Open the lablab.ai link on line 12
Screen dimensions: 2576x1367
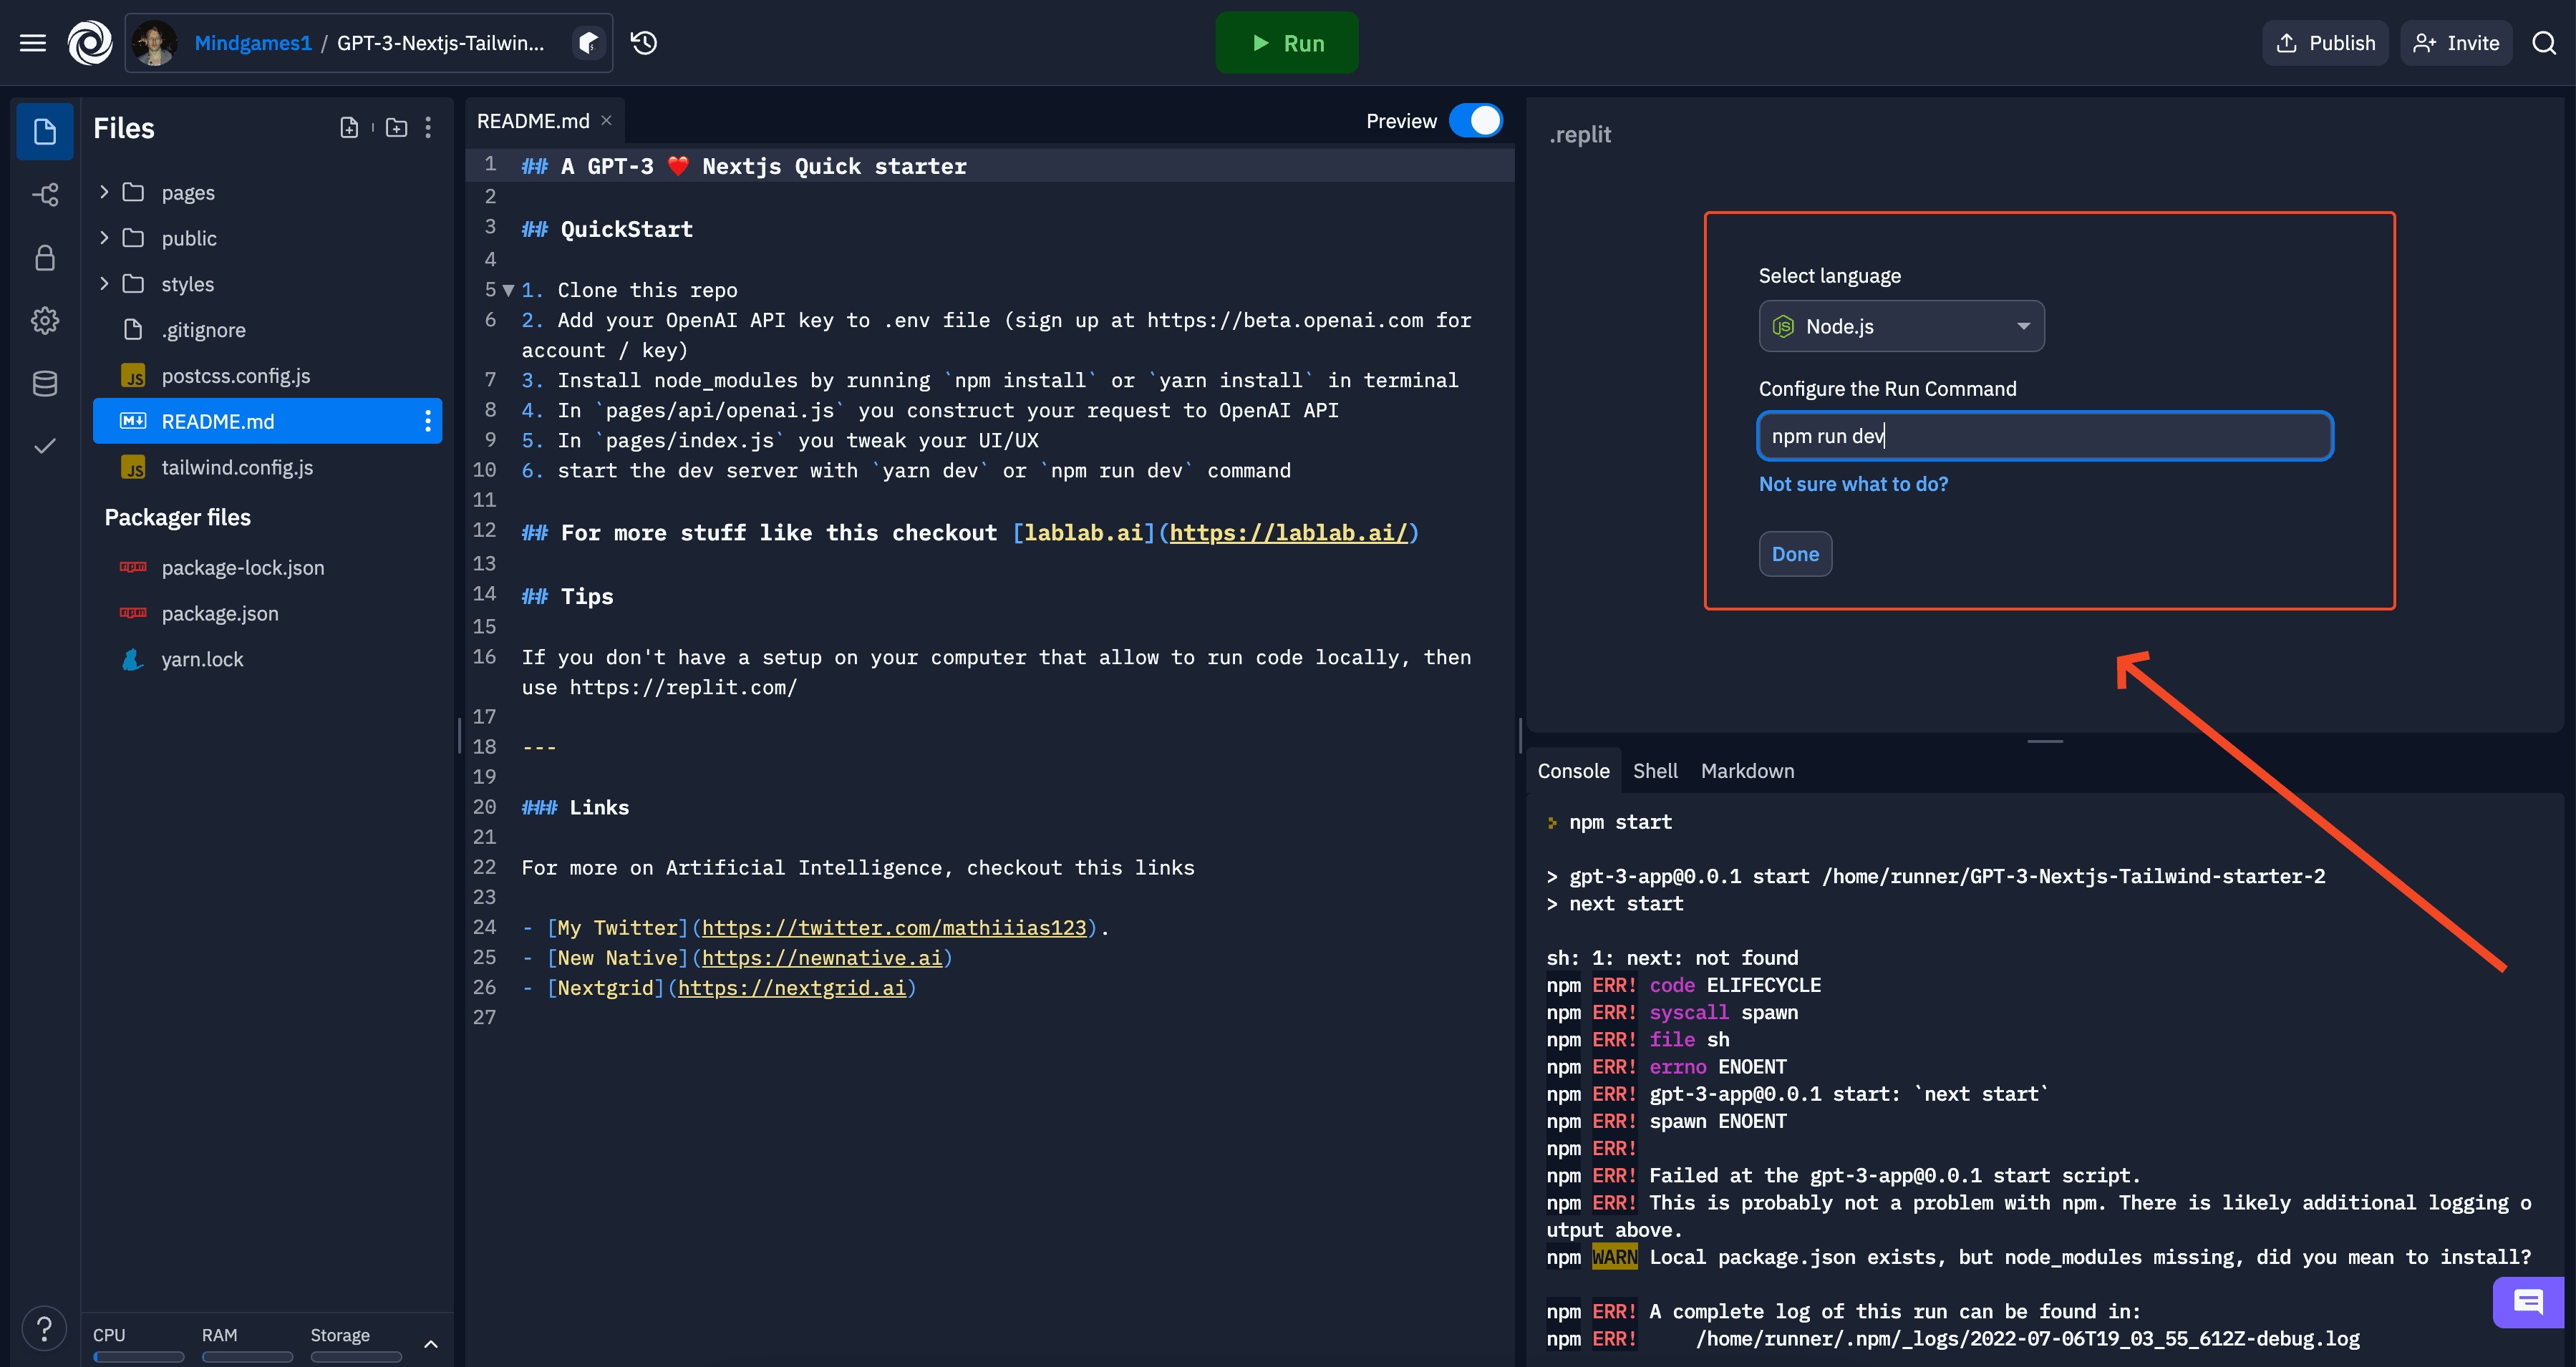point(1288,533)
